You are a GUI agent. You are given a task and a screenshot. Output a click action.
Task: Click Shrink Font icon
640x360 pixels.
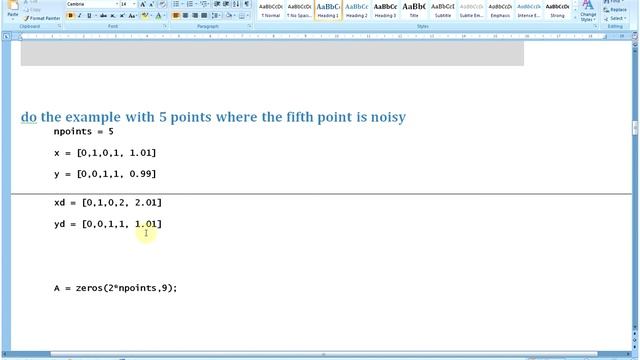click(152, 4)
